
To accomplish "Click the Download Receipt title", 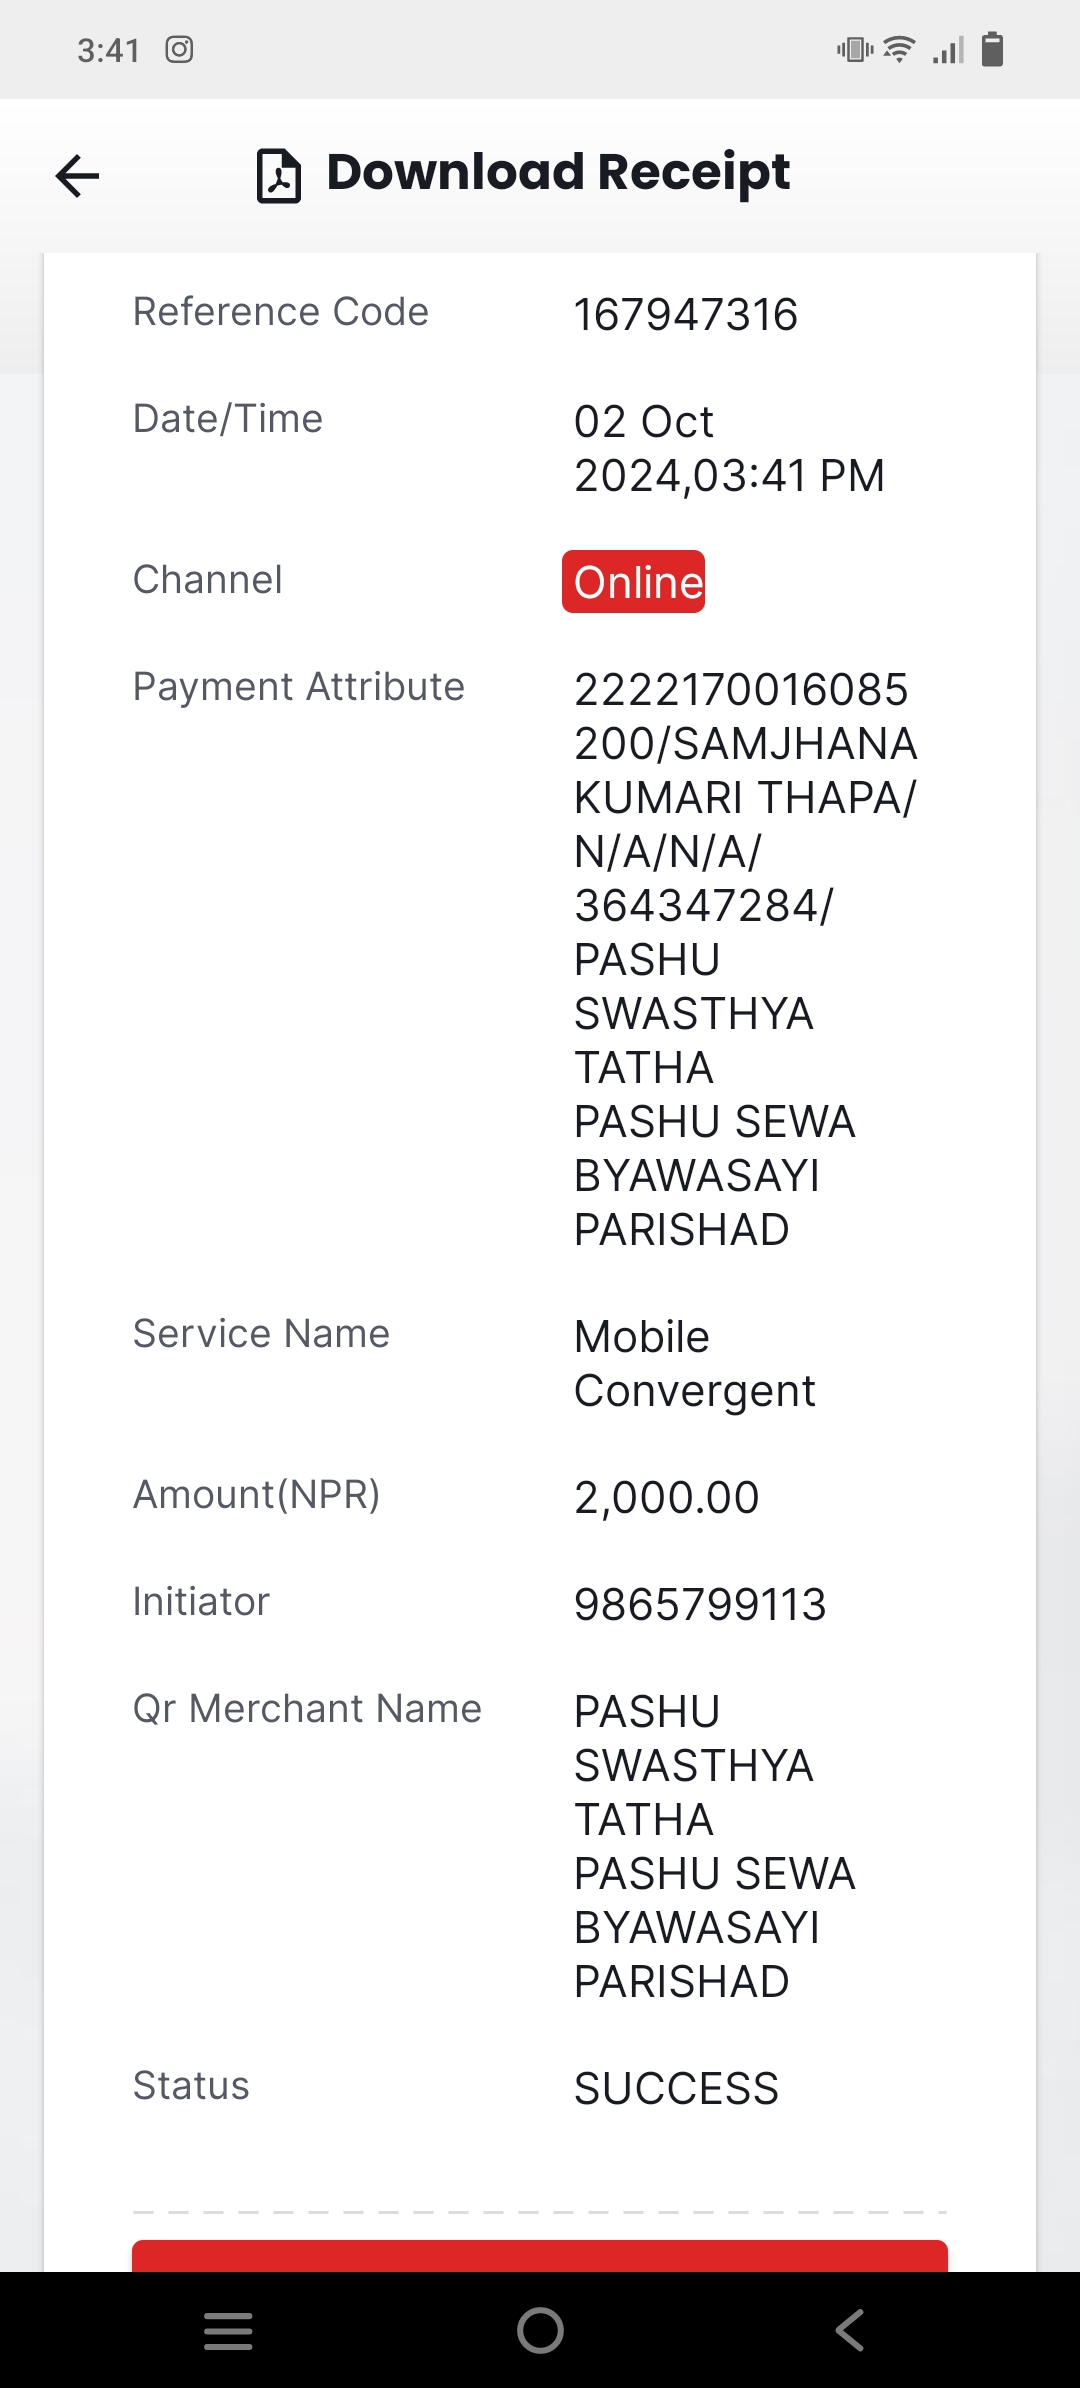I will (x=558, y=173).
